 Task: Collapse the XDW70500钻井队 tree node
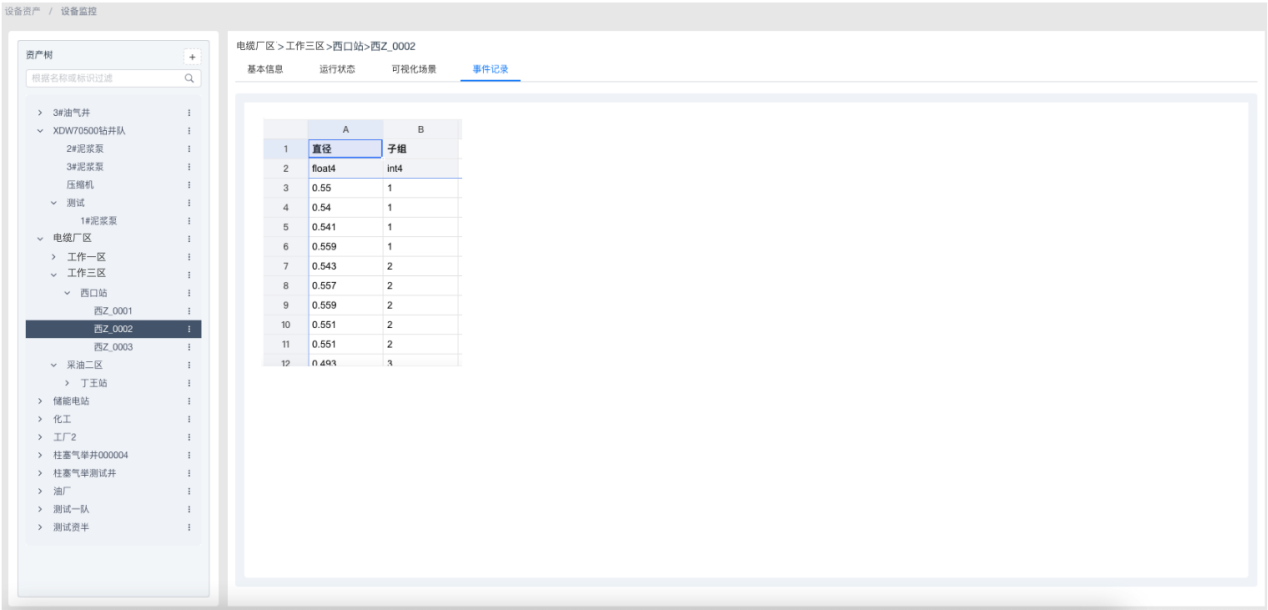click(x=41, y=131)
